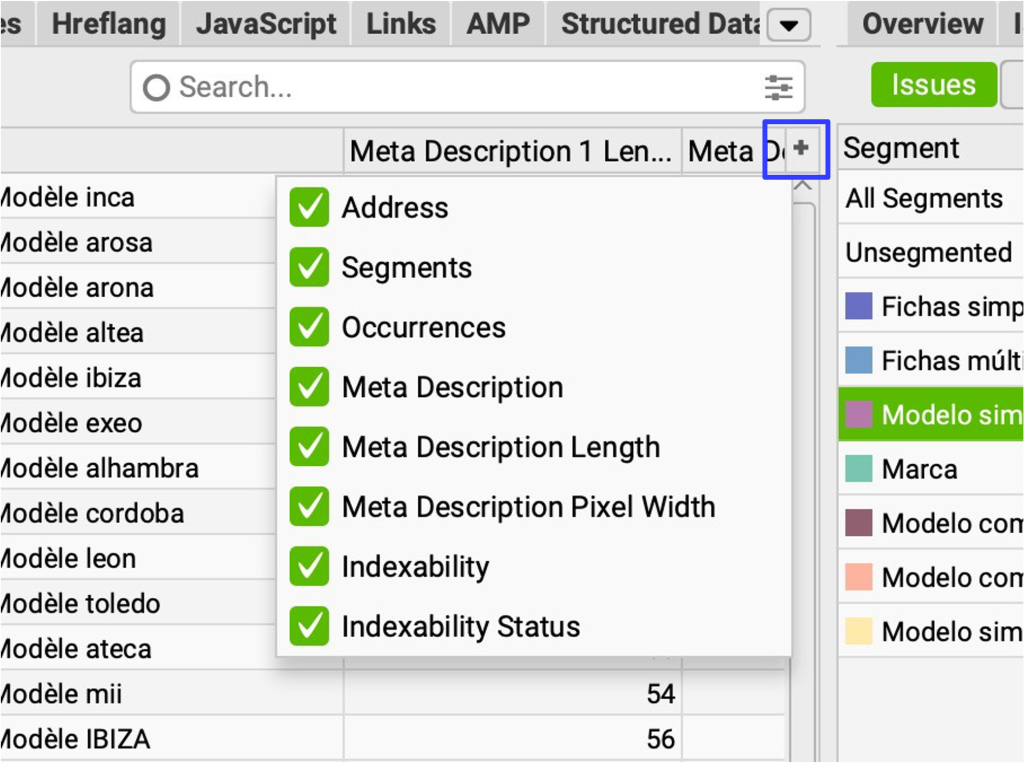Open the Hreflang tab

[x=109, y=24]
